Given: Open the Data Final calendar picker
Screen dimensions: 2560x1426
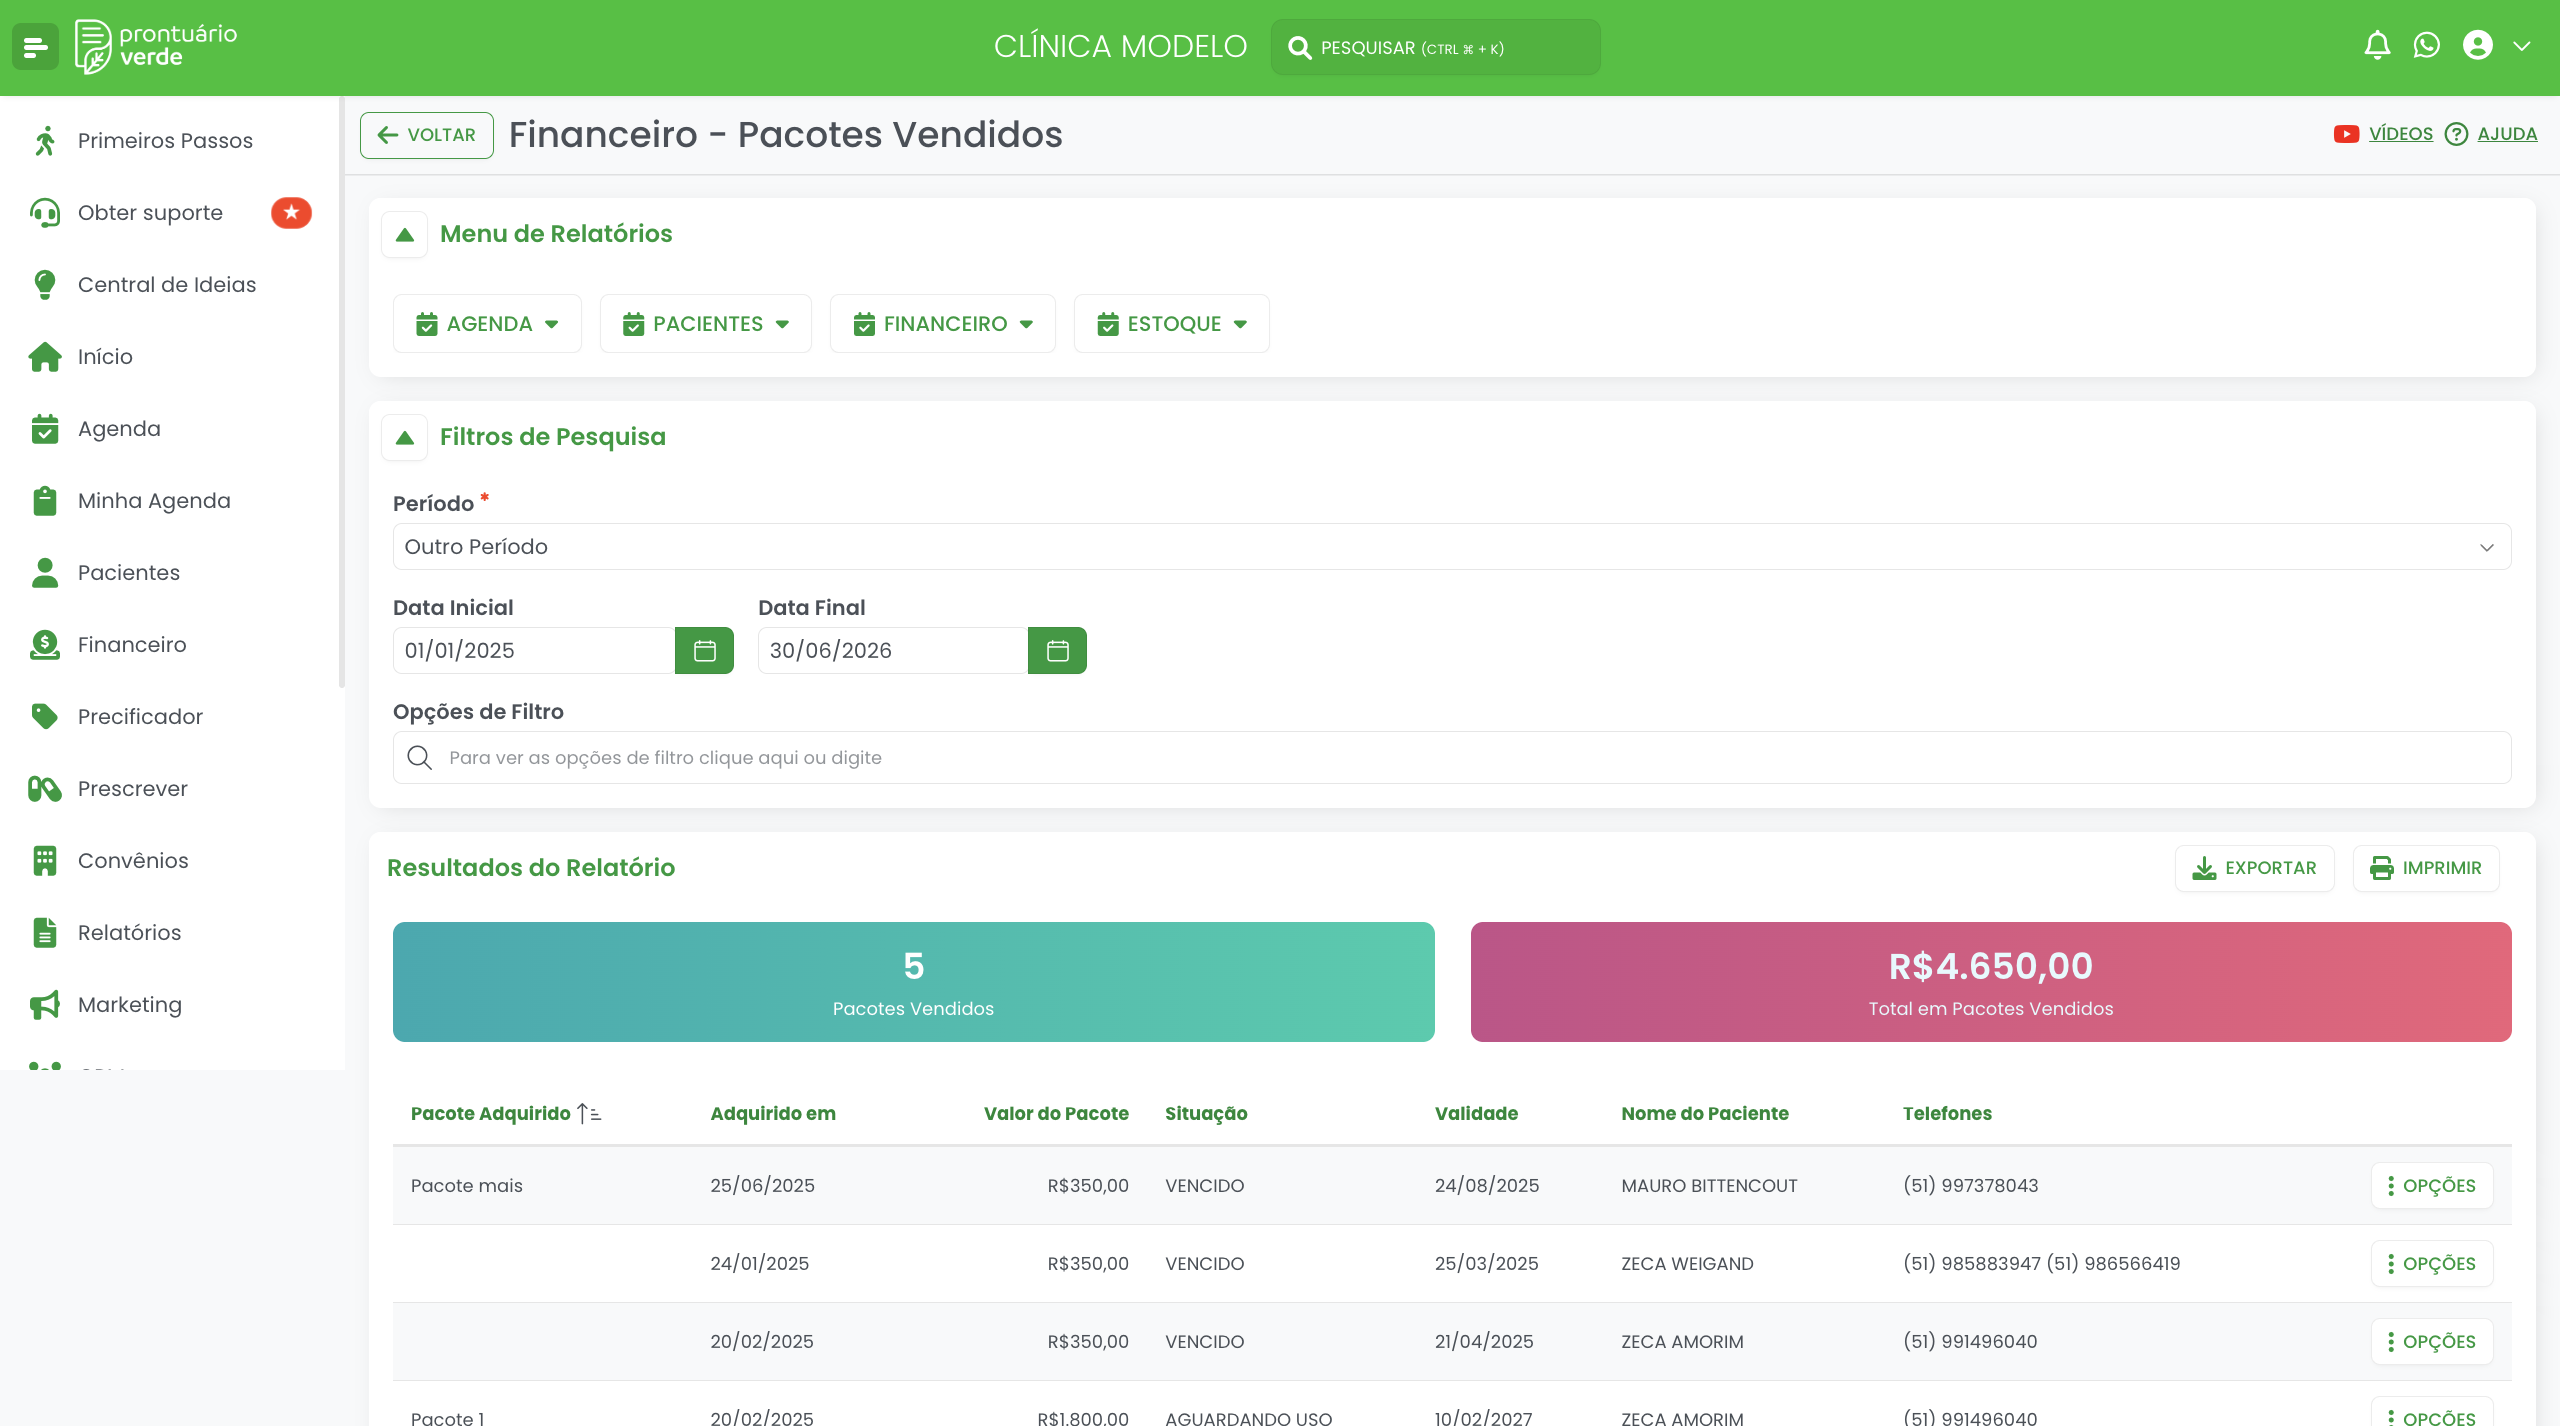Looking at the screenshot, I should pyautogui.click(x=1057, y=651).
